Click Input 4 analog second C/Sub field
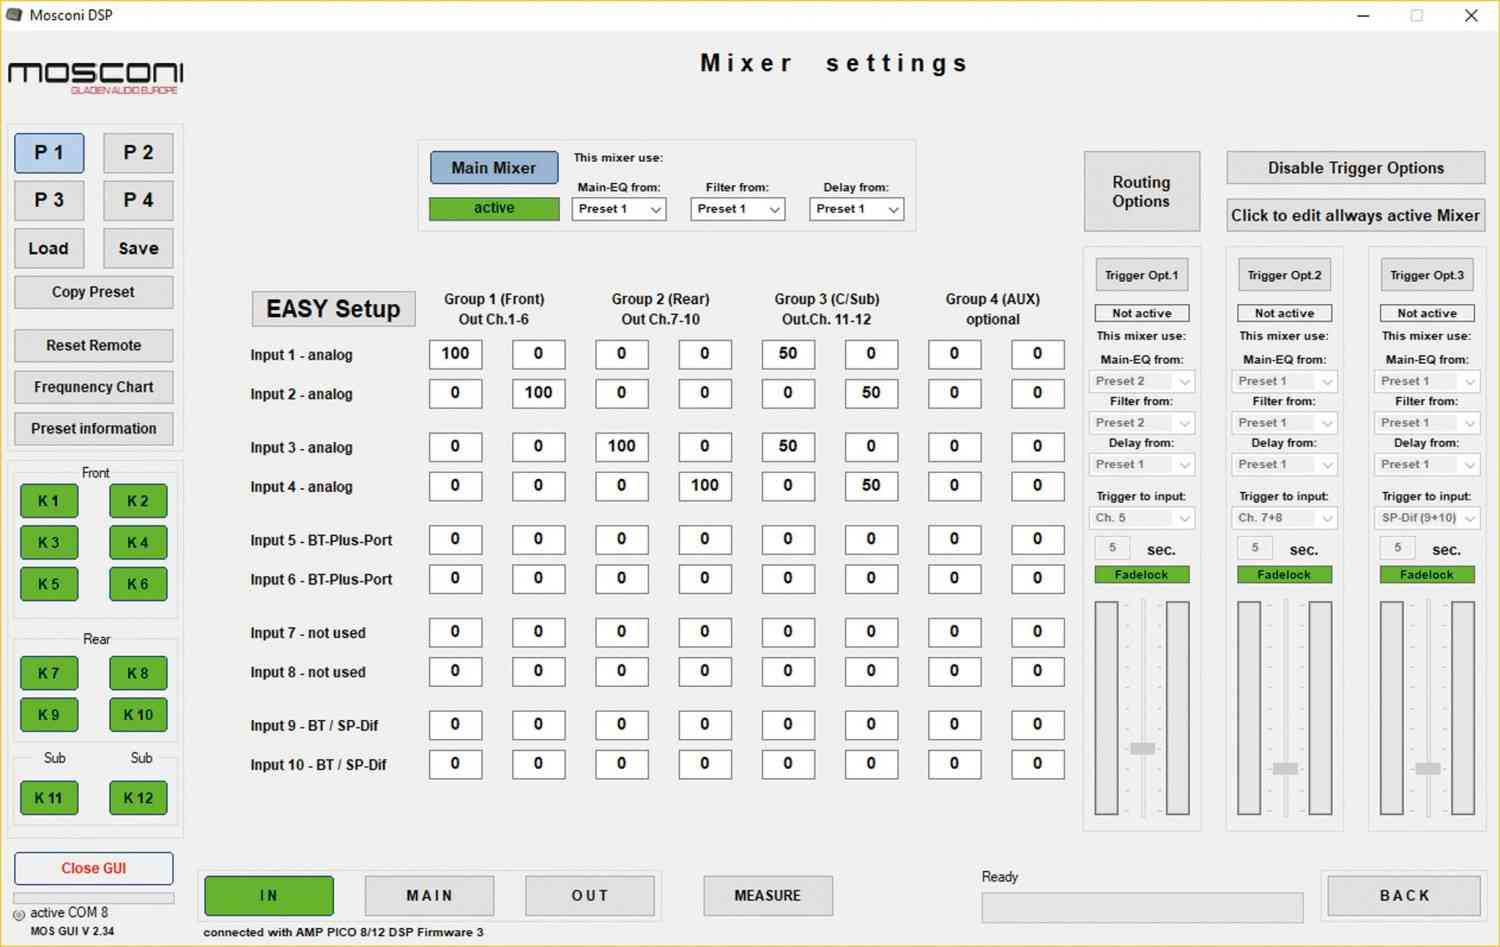The height and width of the screenshot is (947, 1500). pyautogui.click(x=871, y=486)
